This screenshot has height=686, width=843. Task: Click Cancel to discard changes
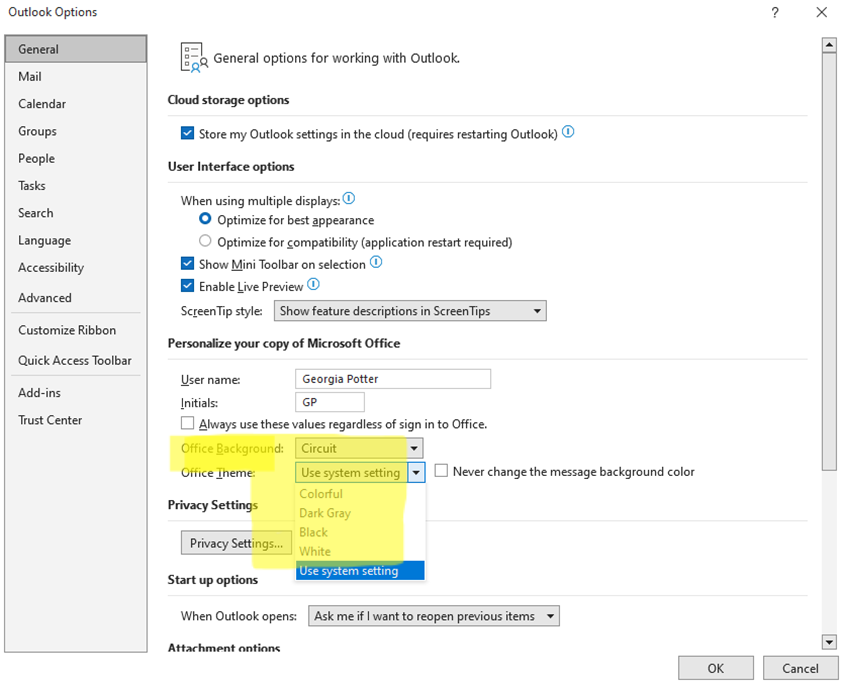800,668
